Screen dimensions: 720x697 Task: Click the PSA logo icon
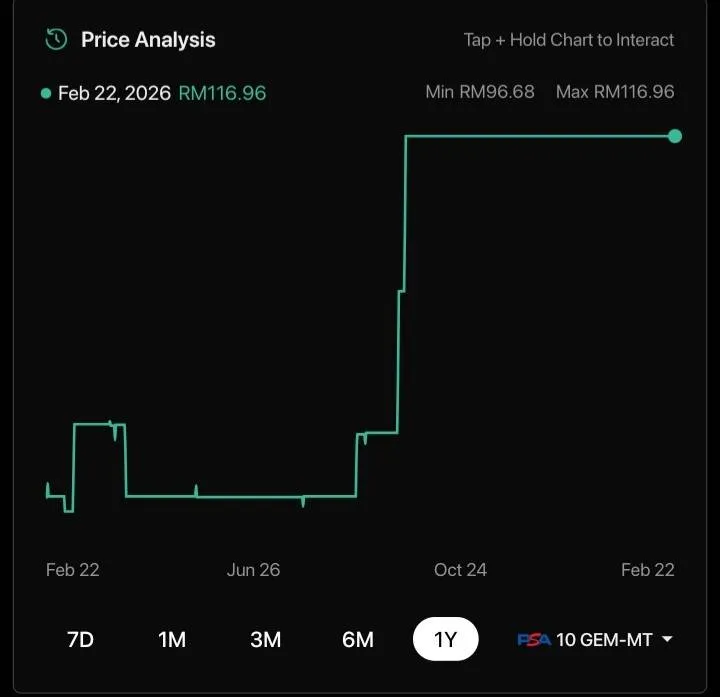tap(533, 640)
